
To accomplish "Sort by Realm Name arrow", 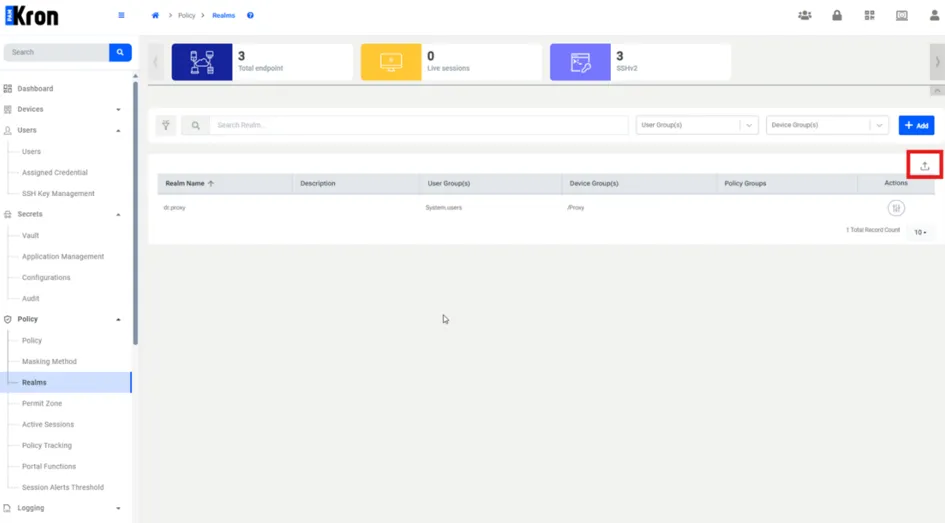I will point(211,184).
